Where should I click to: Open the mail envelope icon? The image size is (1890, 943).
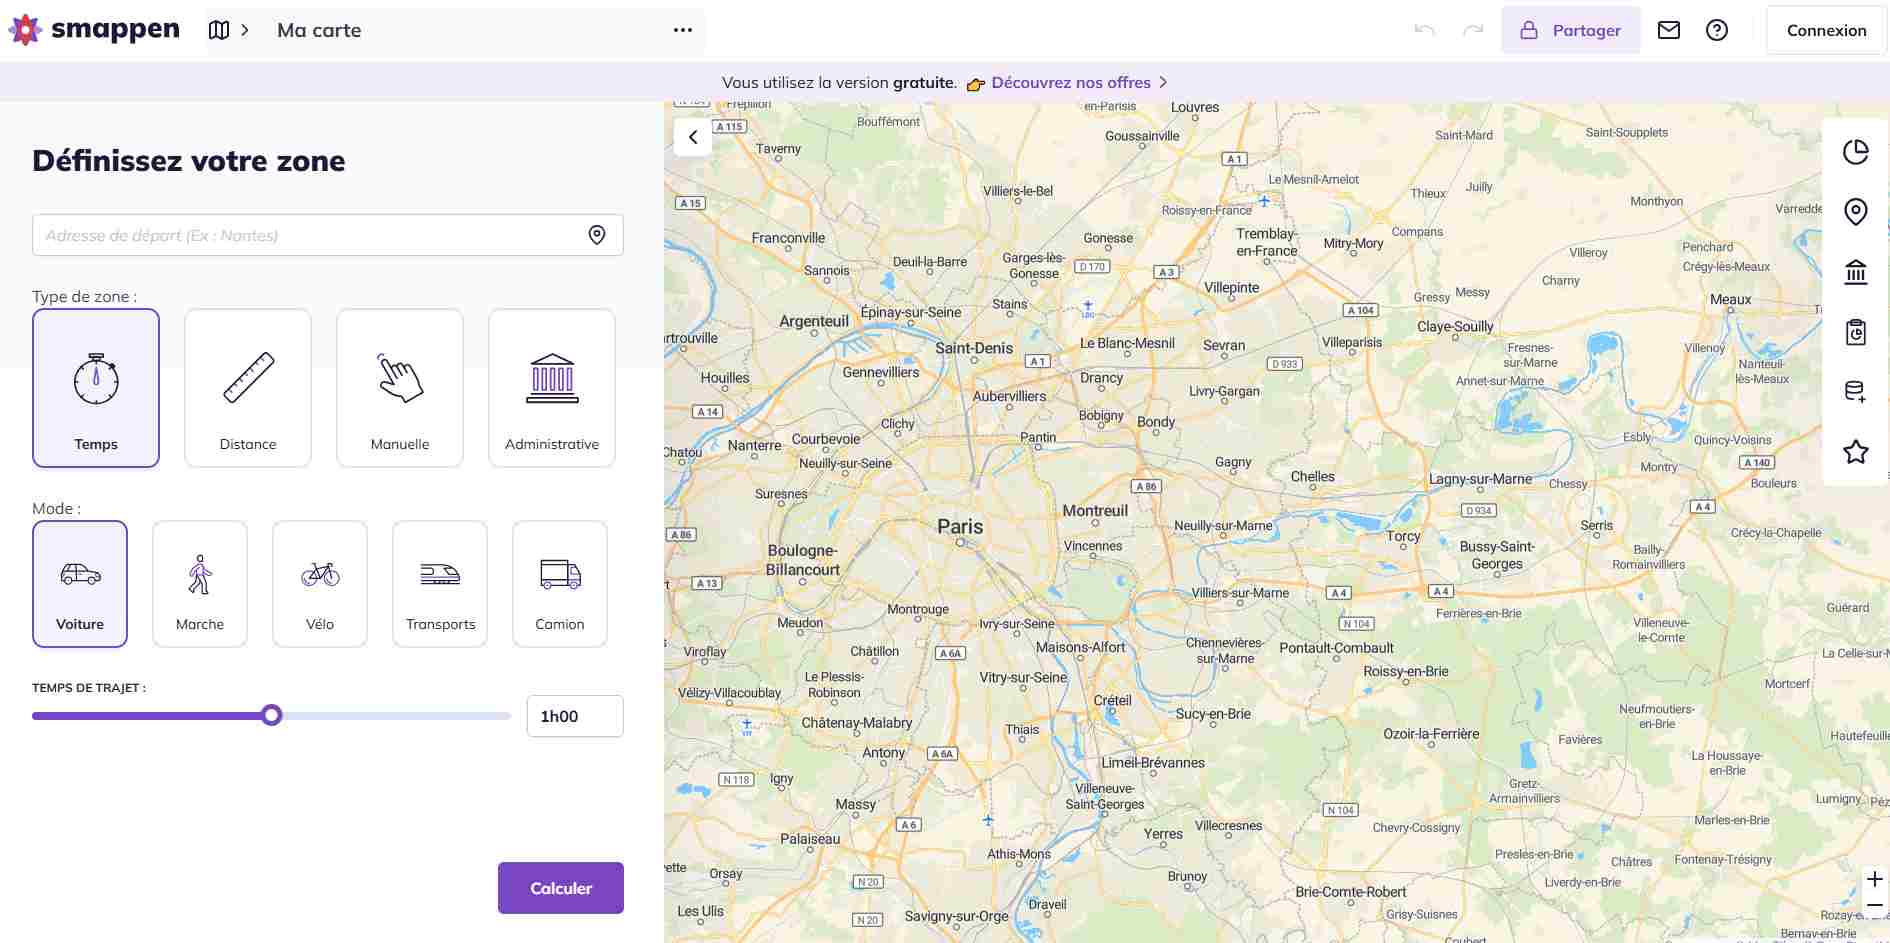[1668, 30]
